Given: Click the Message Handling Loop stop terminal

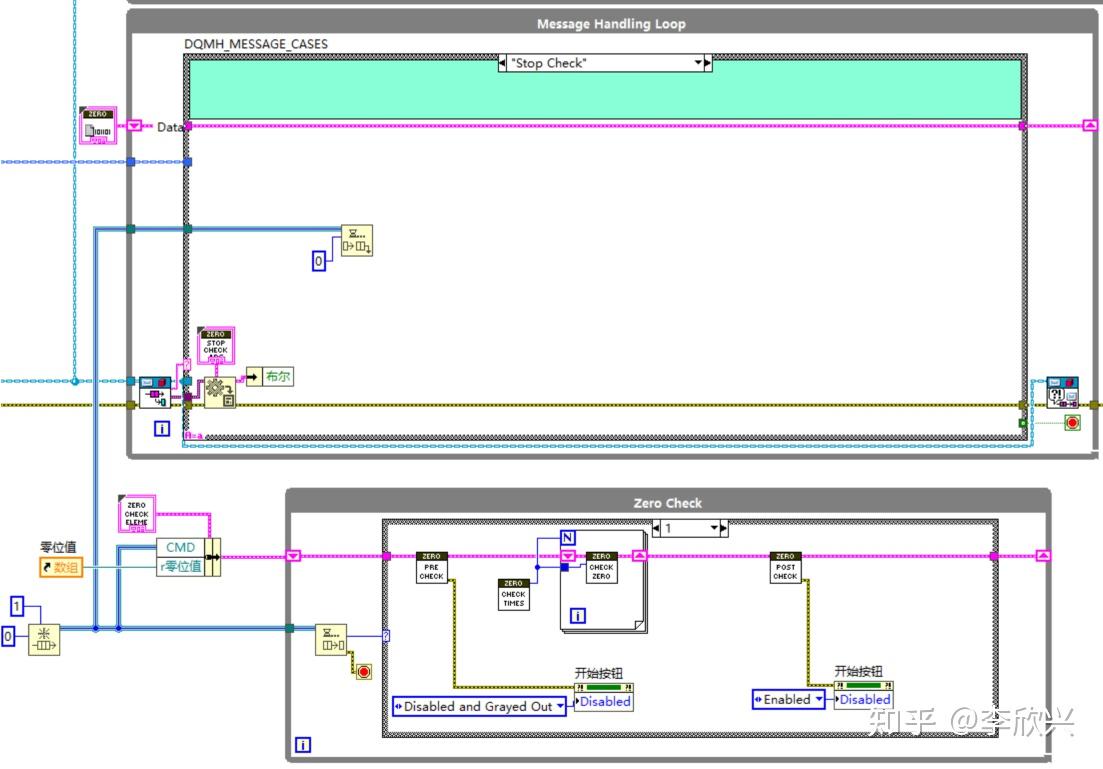Looking at the screenshot, I should 1072,423.
